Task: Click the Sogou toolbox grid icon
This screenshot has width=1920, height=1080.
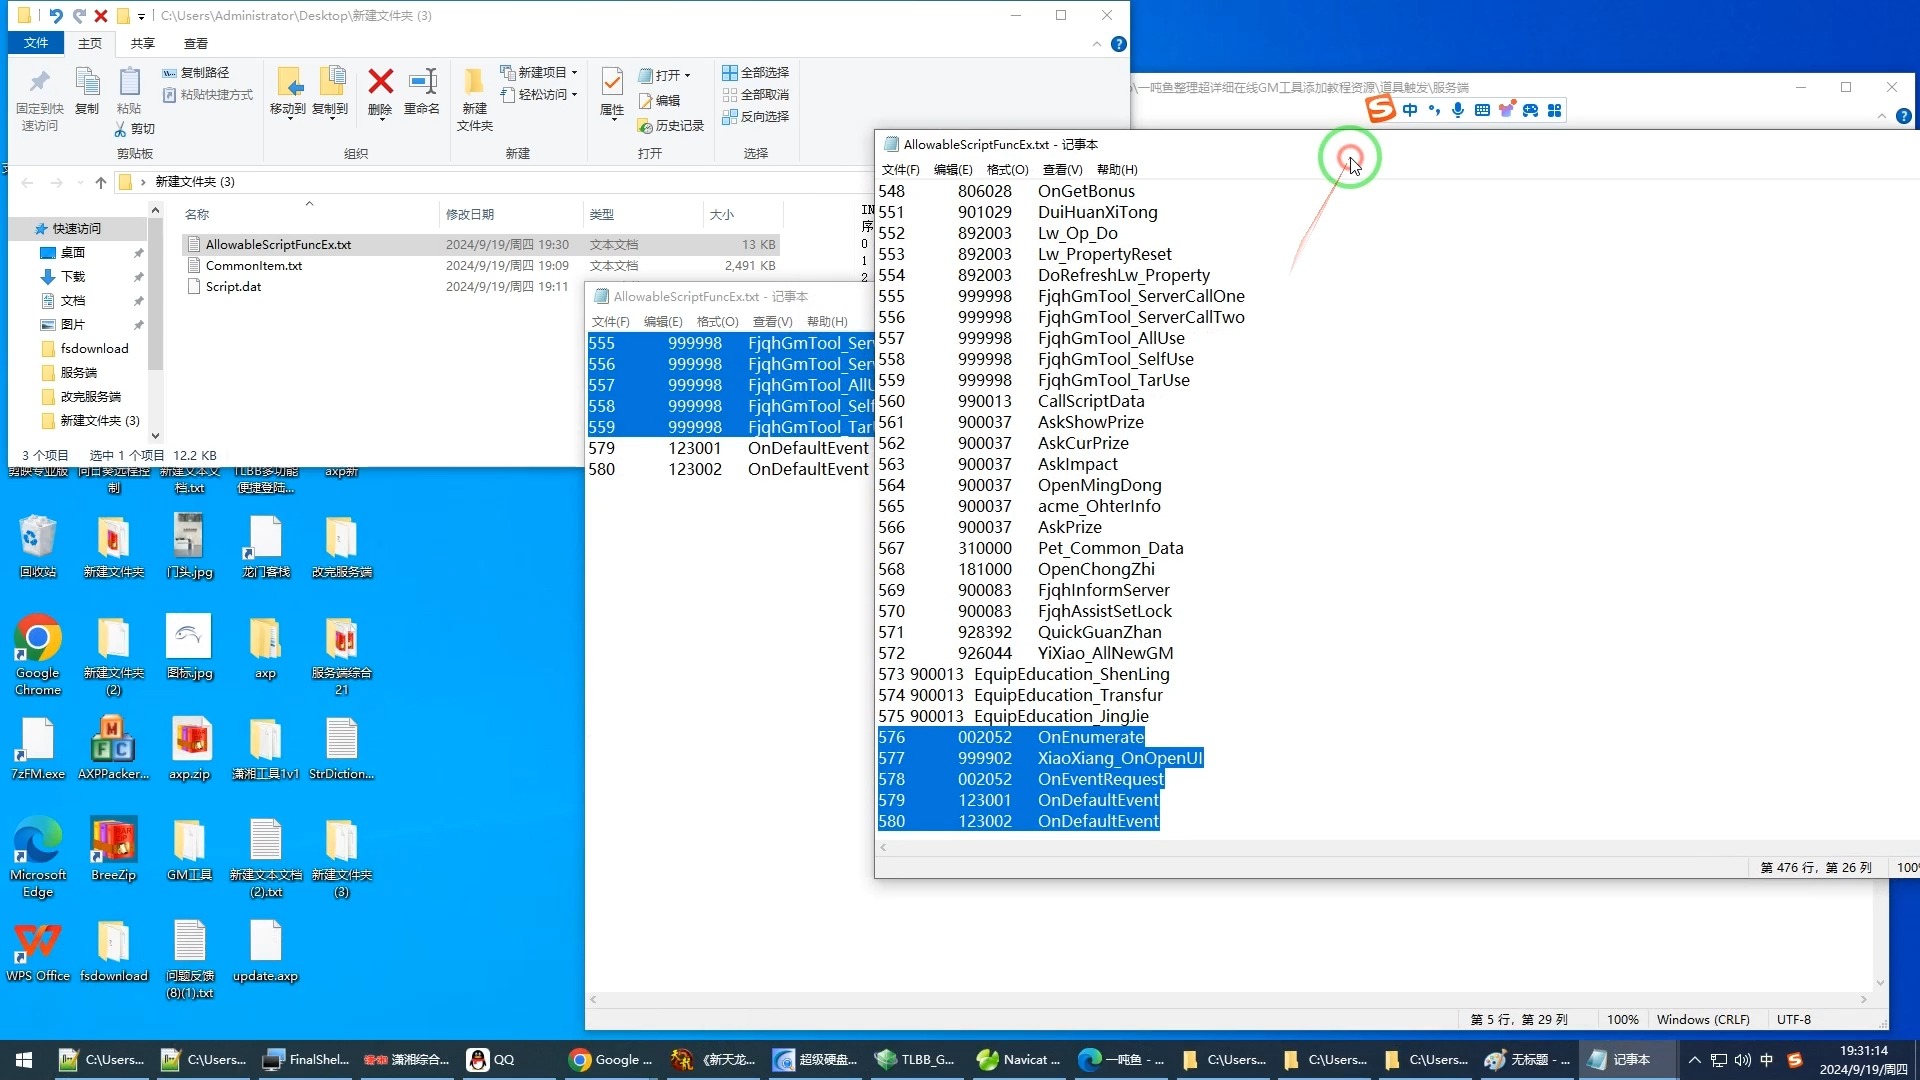Action: coord(1554,110)
